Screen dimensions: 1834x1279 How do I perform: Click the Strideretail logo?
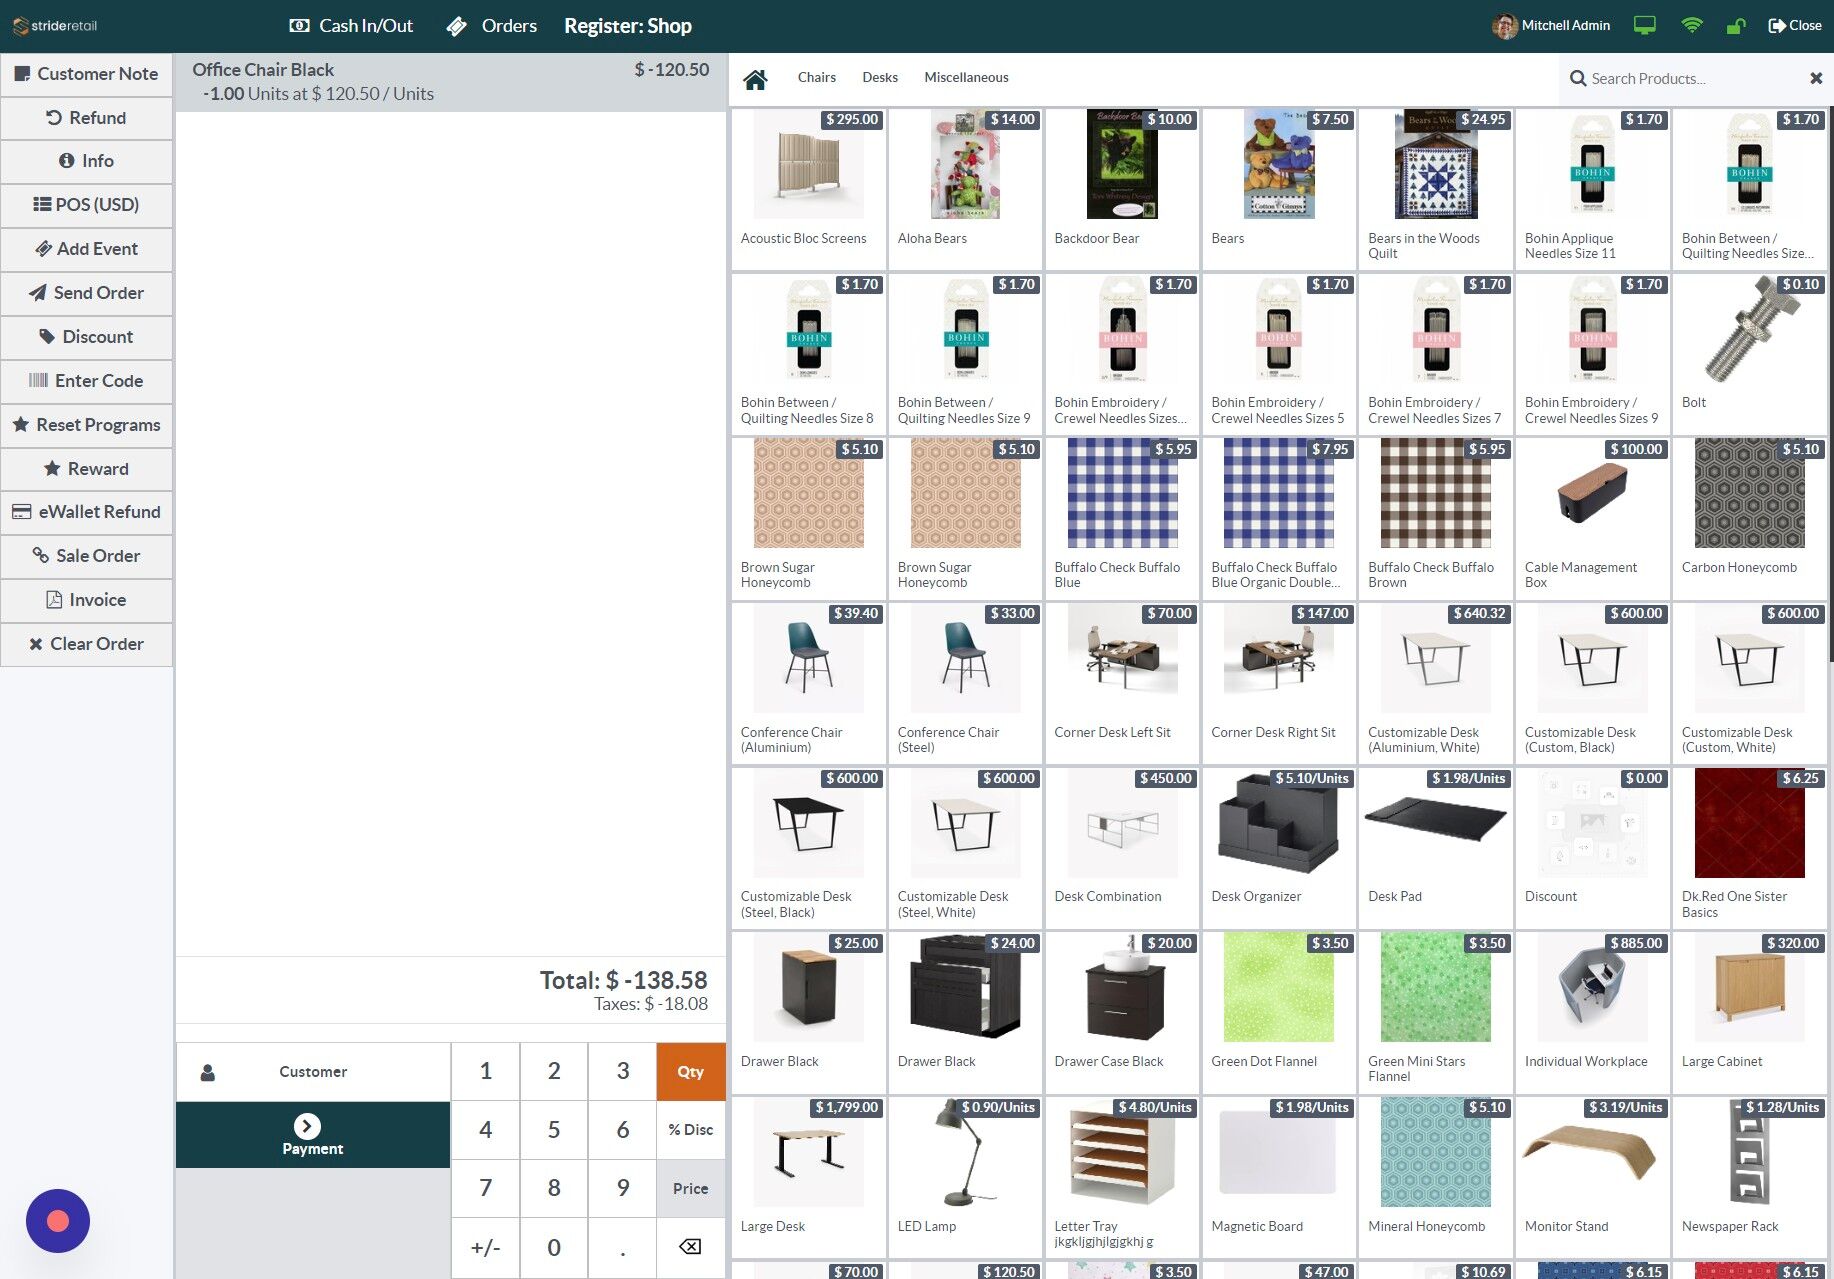point(56,26)
